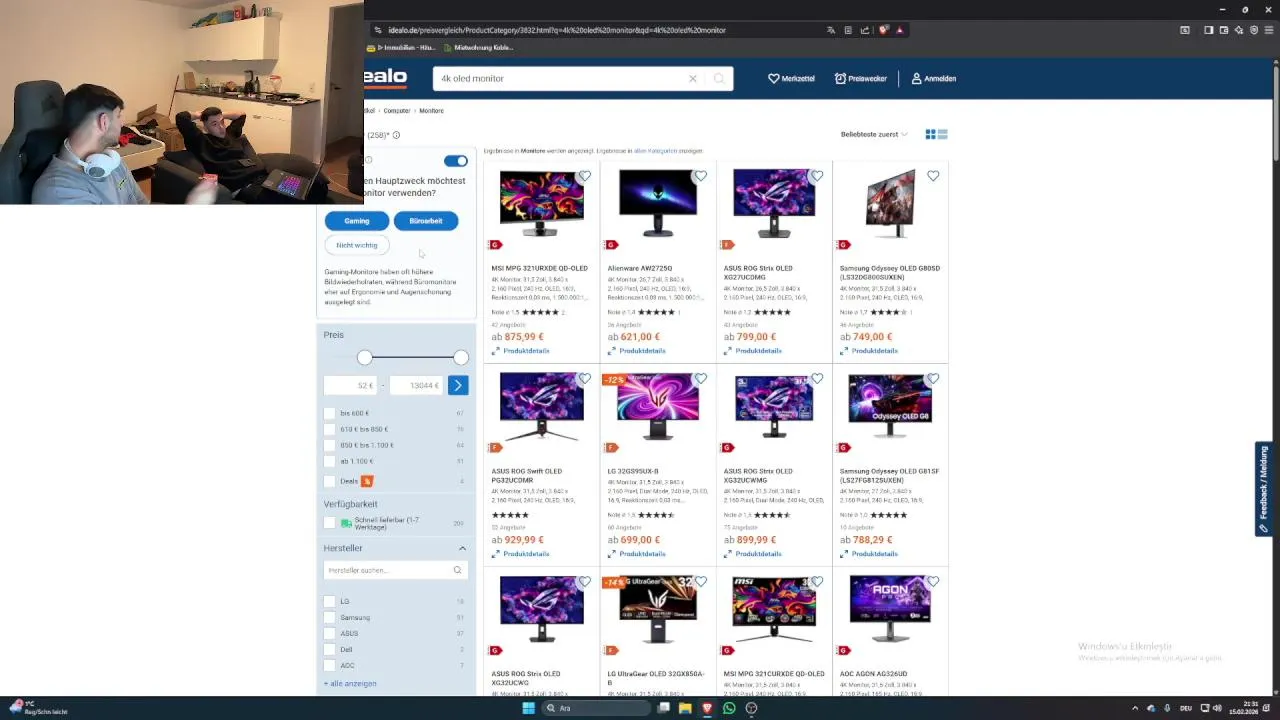Go to Monitore breadcrumb
This screenshot has height=720, width=1280.
[431, 111]
